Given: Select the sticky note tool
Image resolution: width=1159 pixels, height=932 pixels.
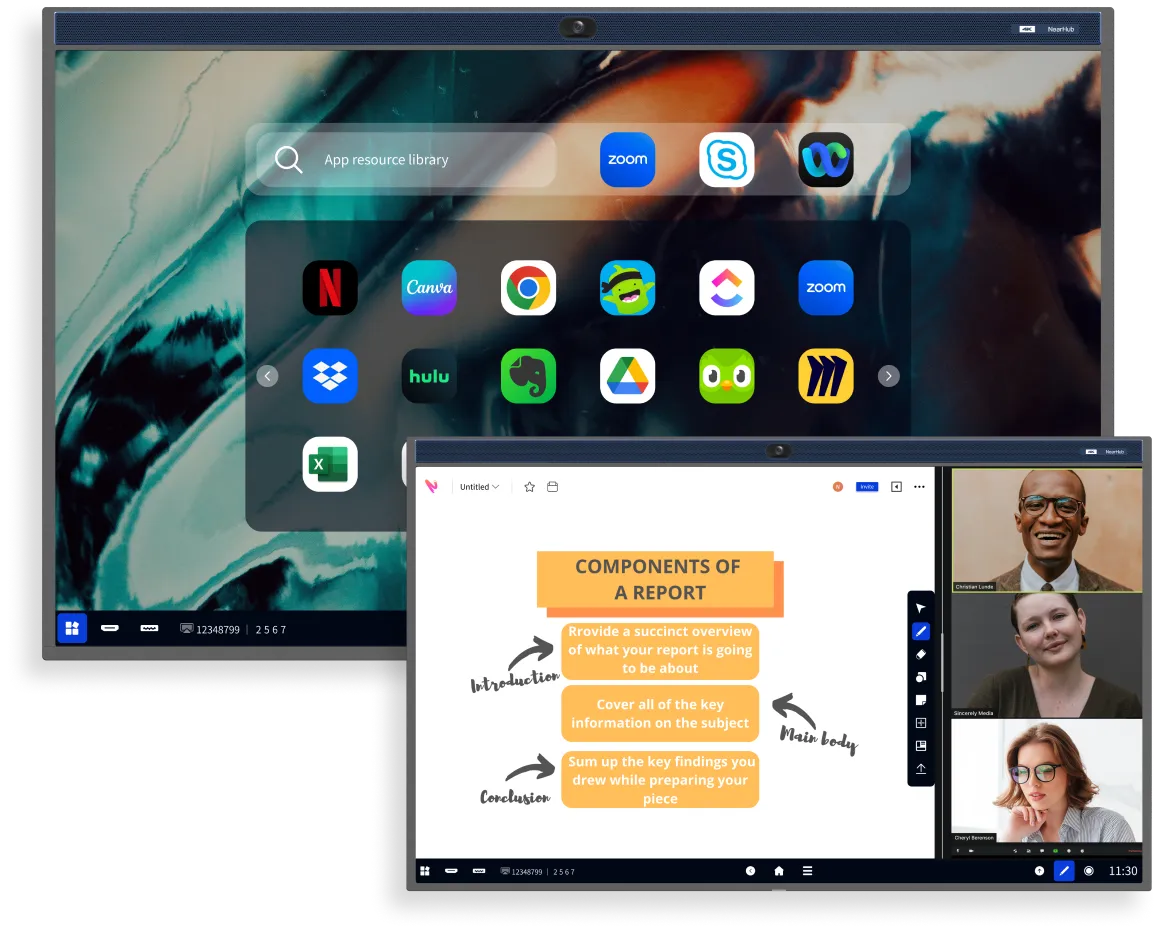Looking at the screenshot, I should [921, 700].
